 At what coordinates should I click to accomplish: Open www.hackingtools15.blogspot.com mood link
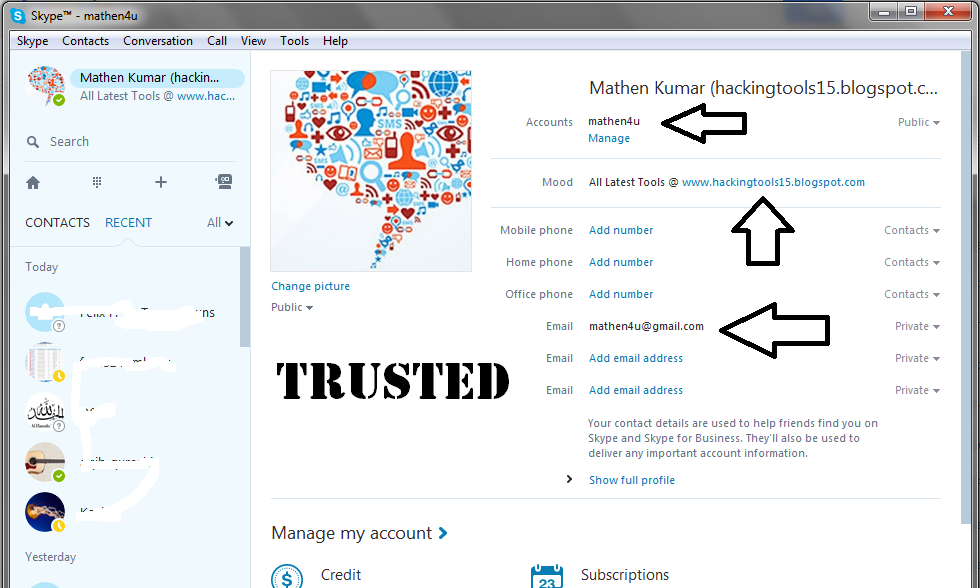(x=773, y=182)
